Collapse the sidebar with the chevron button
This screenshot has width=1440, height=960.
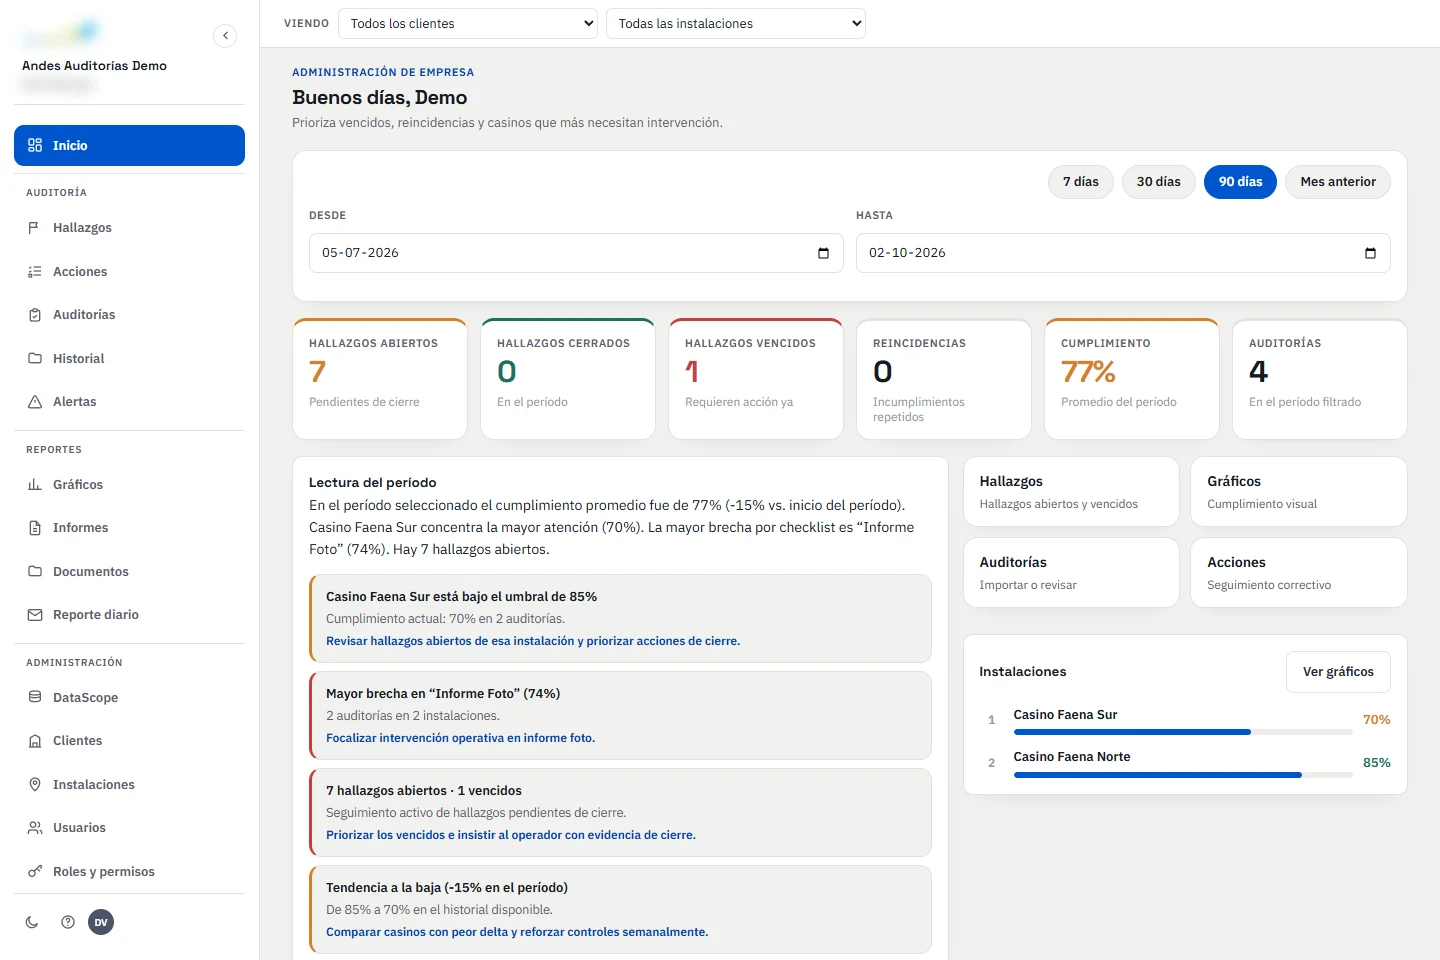[x=225, y=36]
